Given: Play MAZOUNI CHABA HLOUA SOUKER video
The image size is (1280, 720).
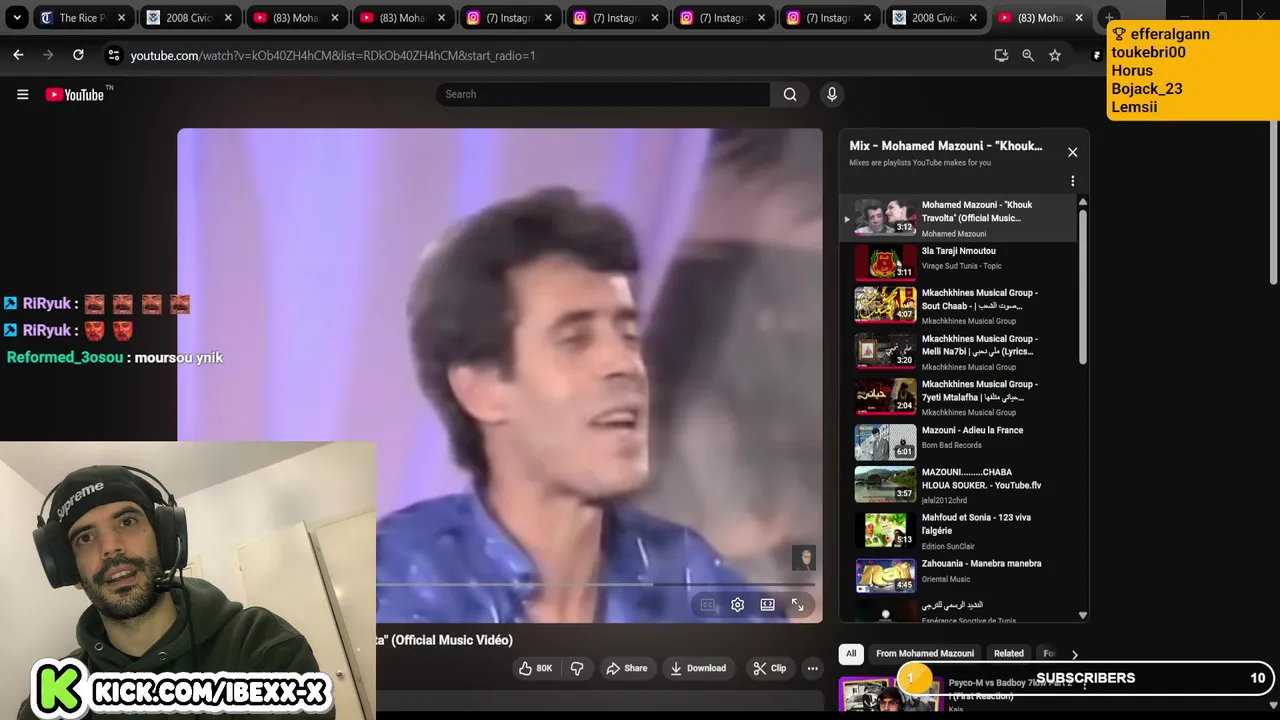Looking at the screenshot, I should (960, 484).
